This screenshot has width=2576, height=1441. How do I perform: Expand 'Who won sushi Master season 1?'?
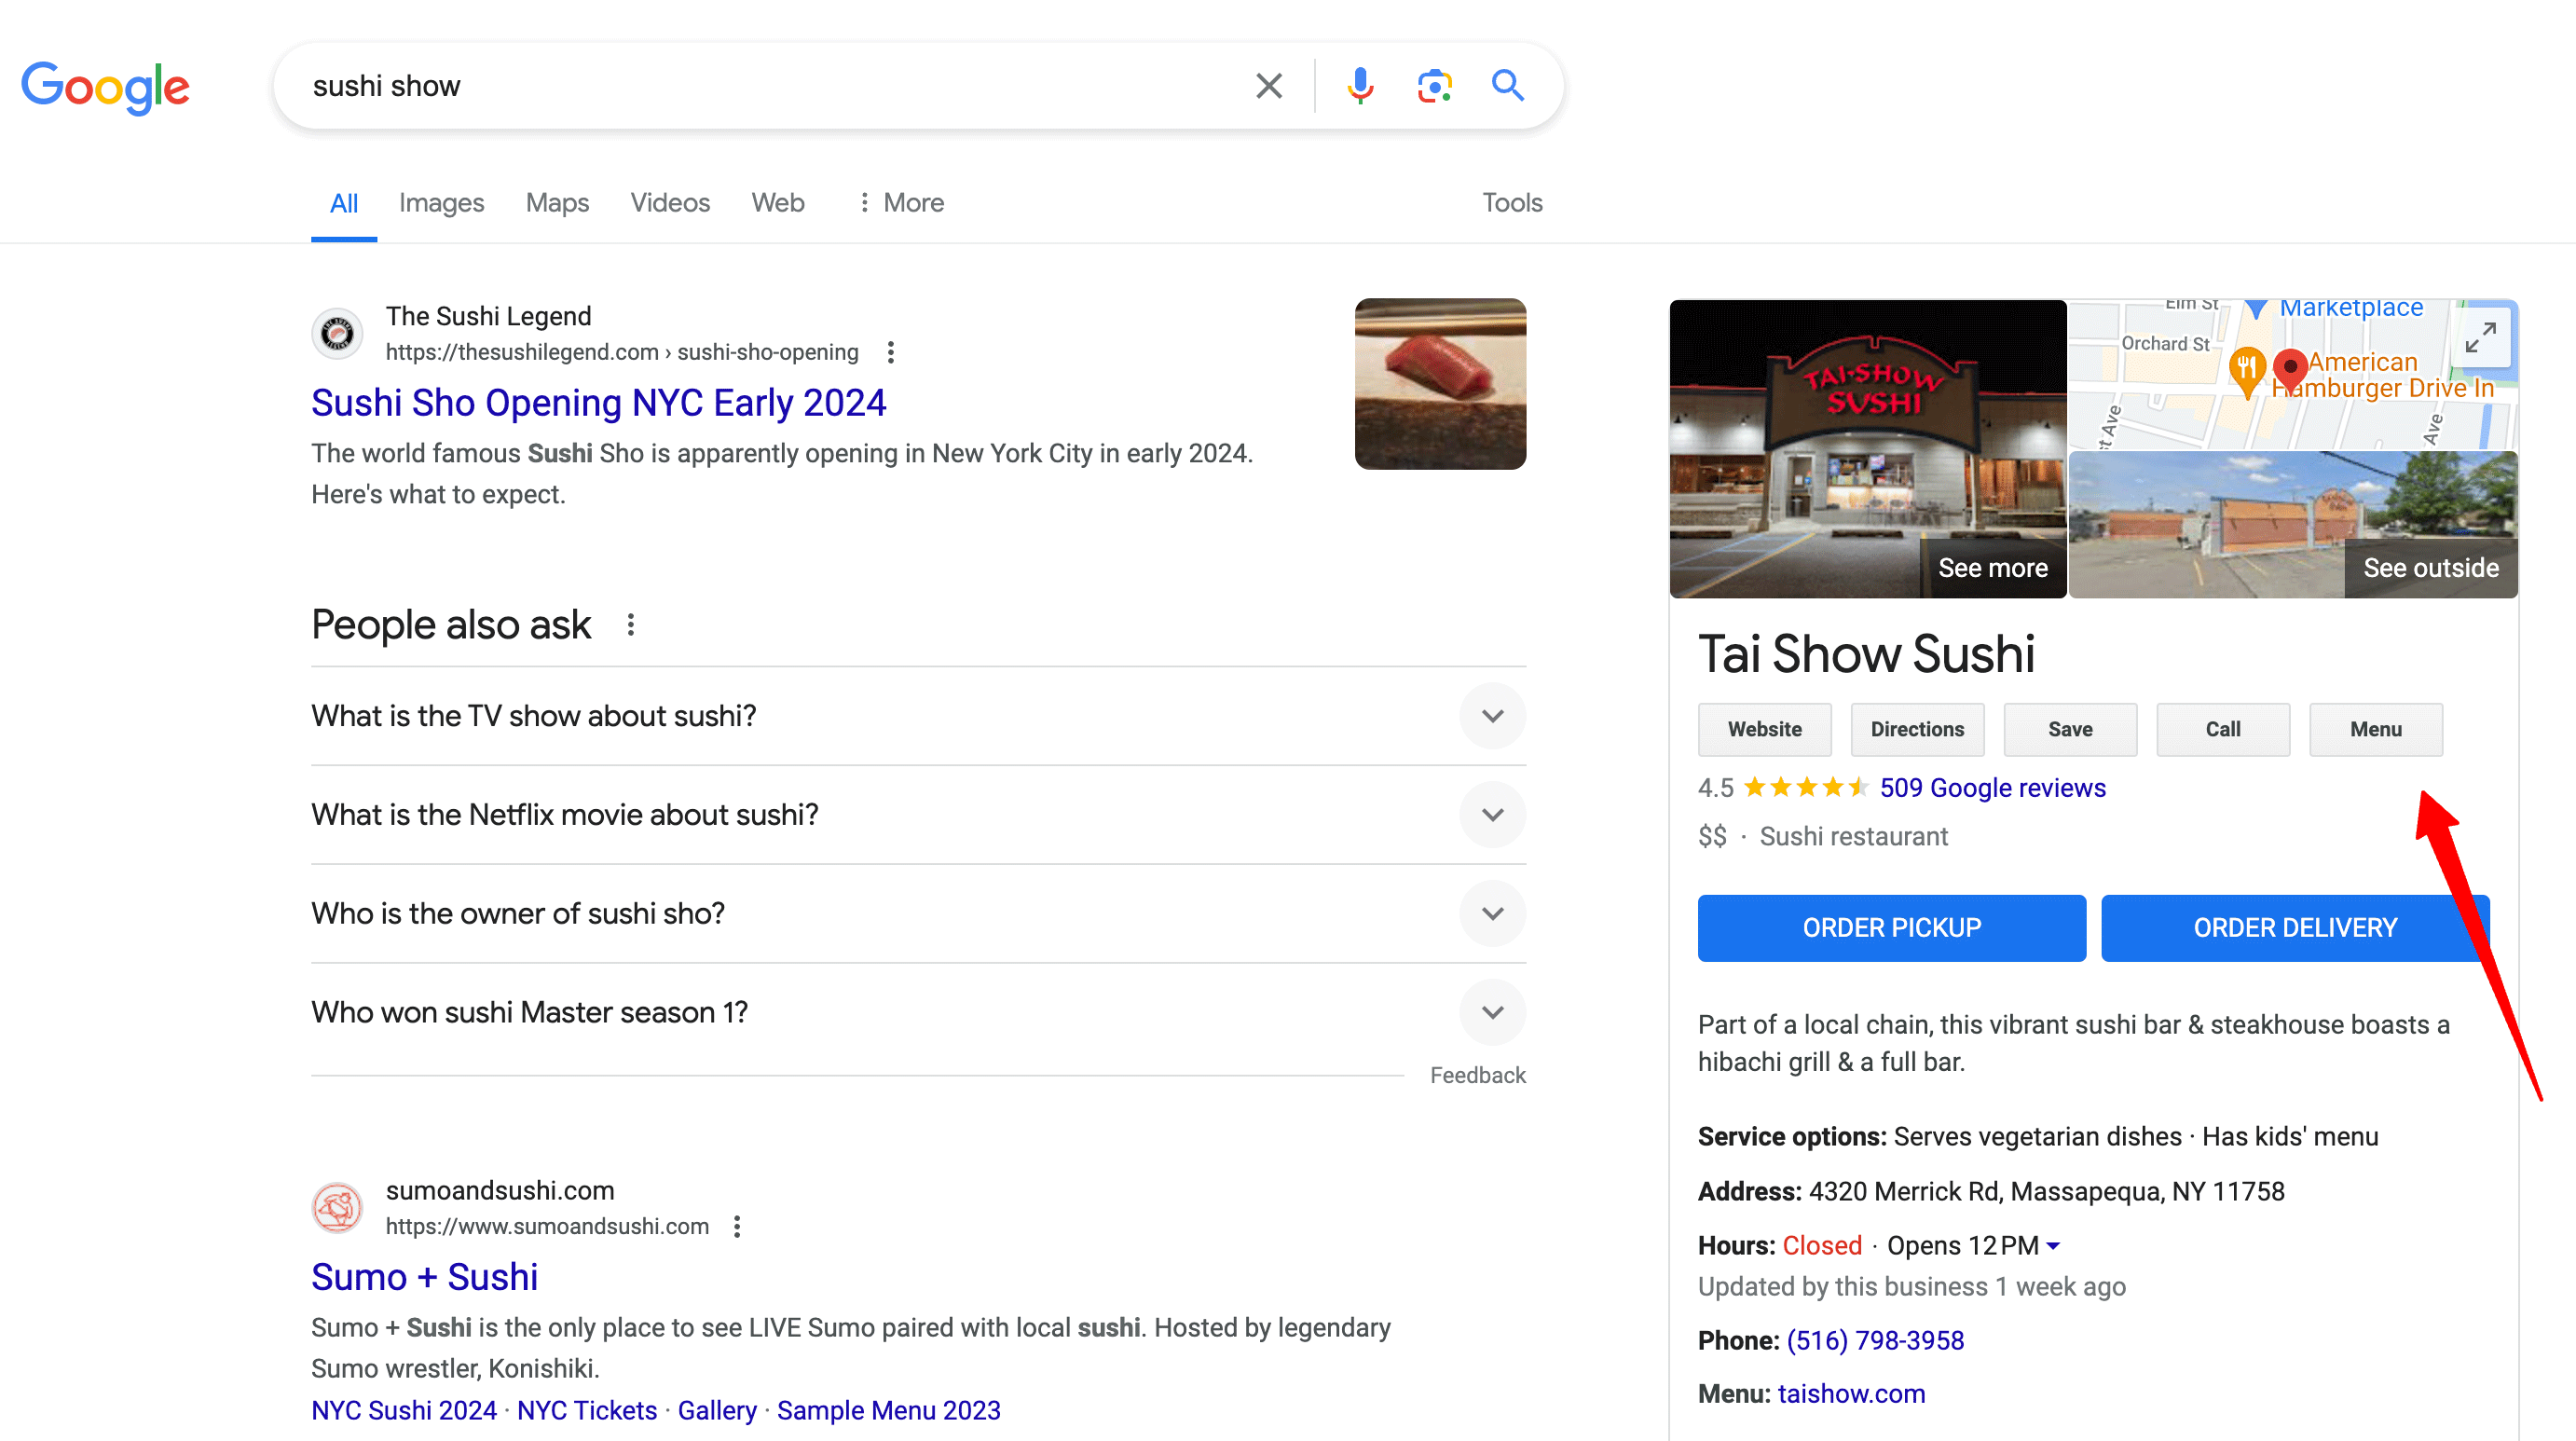[x=1492, y=1012]
